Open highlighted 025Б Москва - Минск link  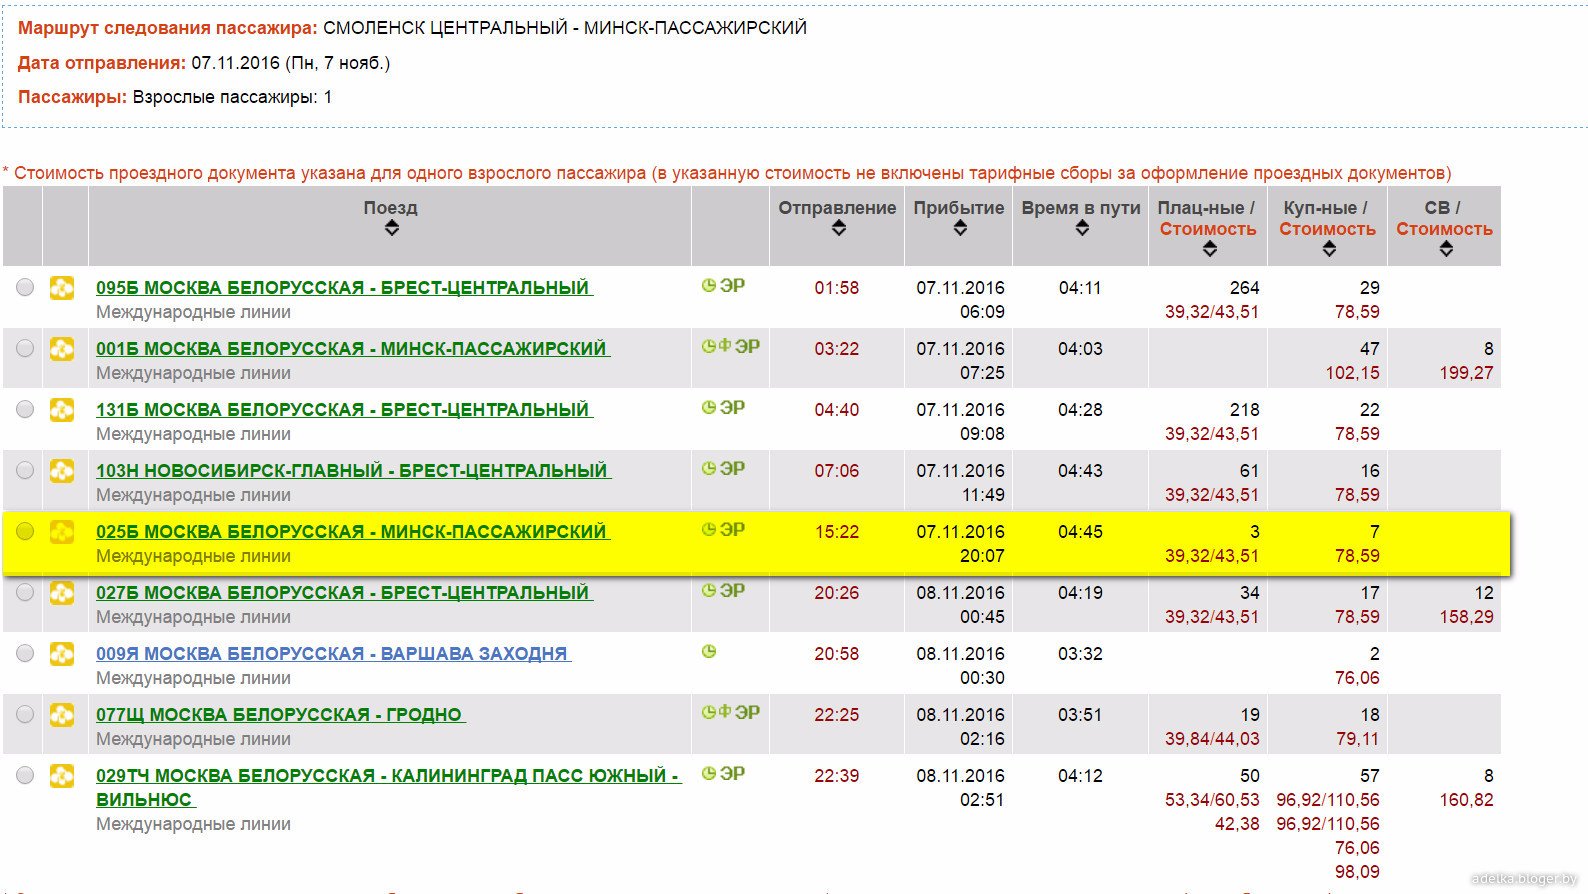352,532
